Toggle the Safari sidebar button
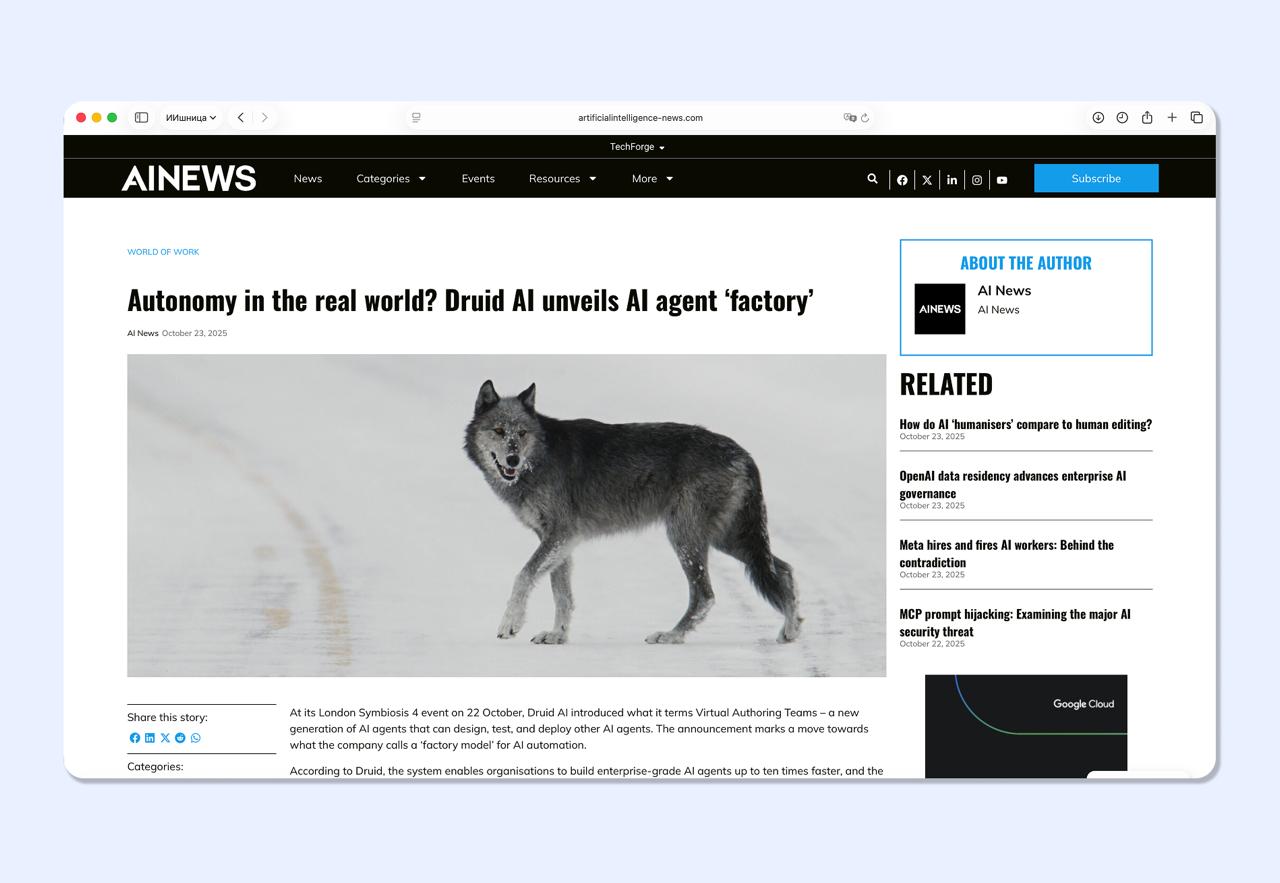 pos(142,118)
